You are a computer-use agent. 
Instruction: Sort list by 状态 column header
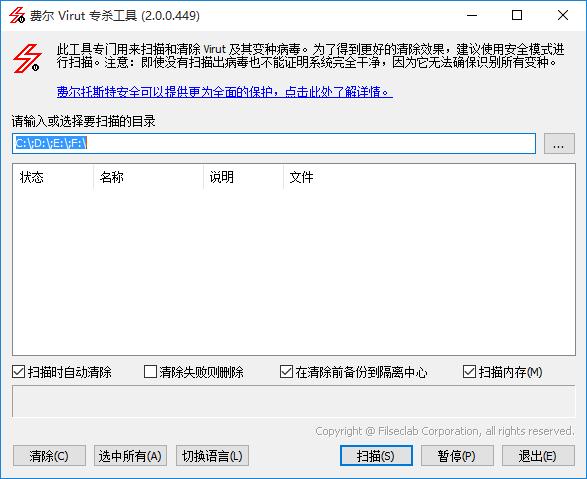pyautogui.click(x=53, y=177)
